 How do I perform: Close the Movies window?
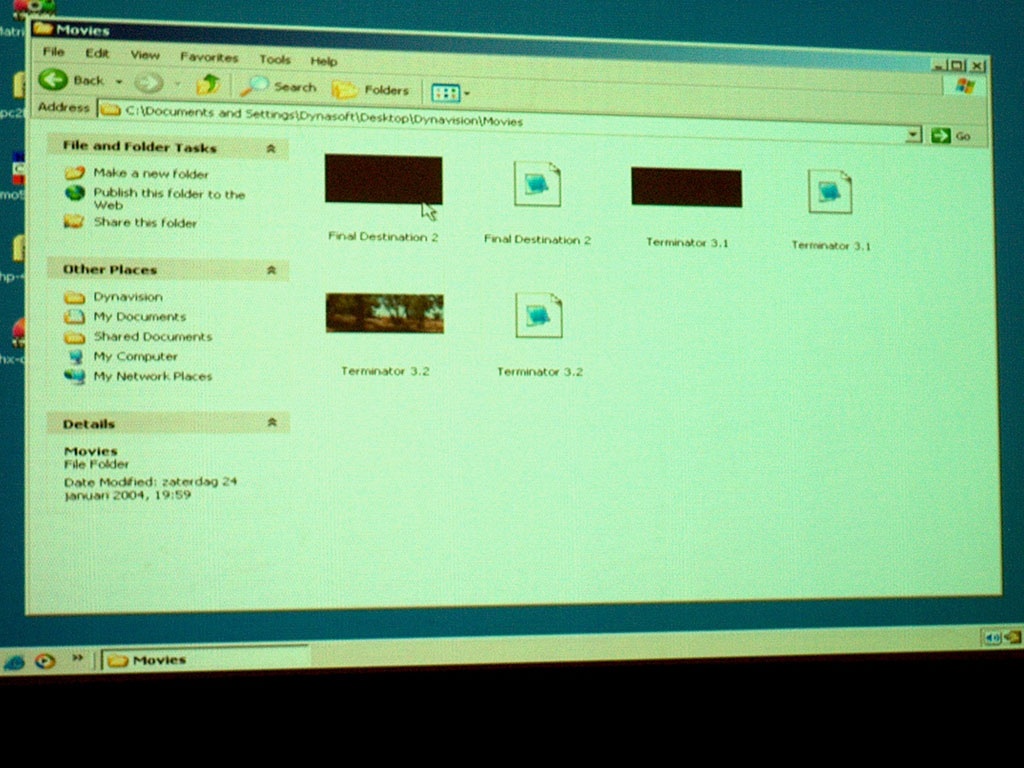click(x=977, y=66)
